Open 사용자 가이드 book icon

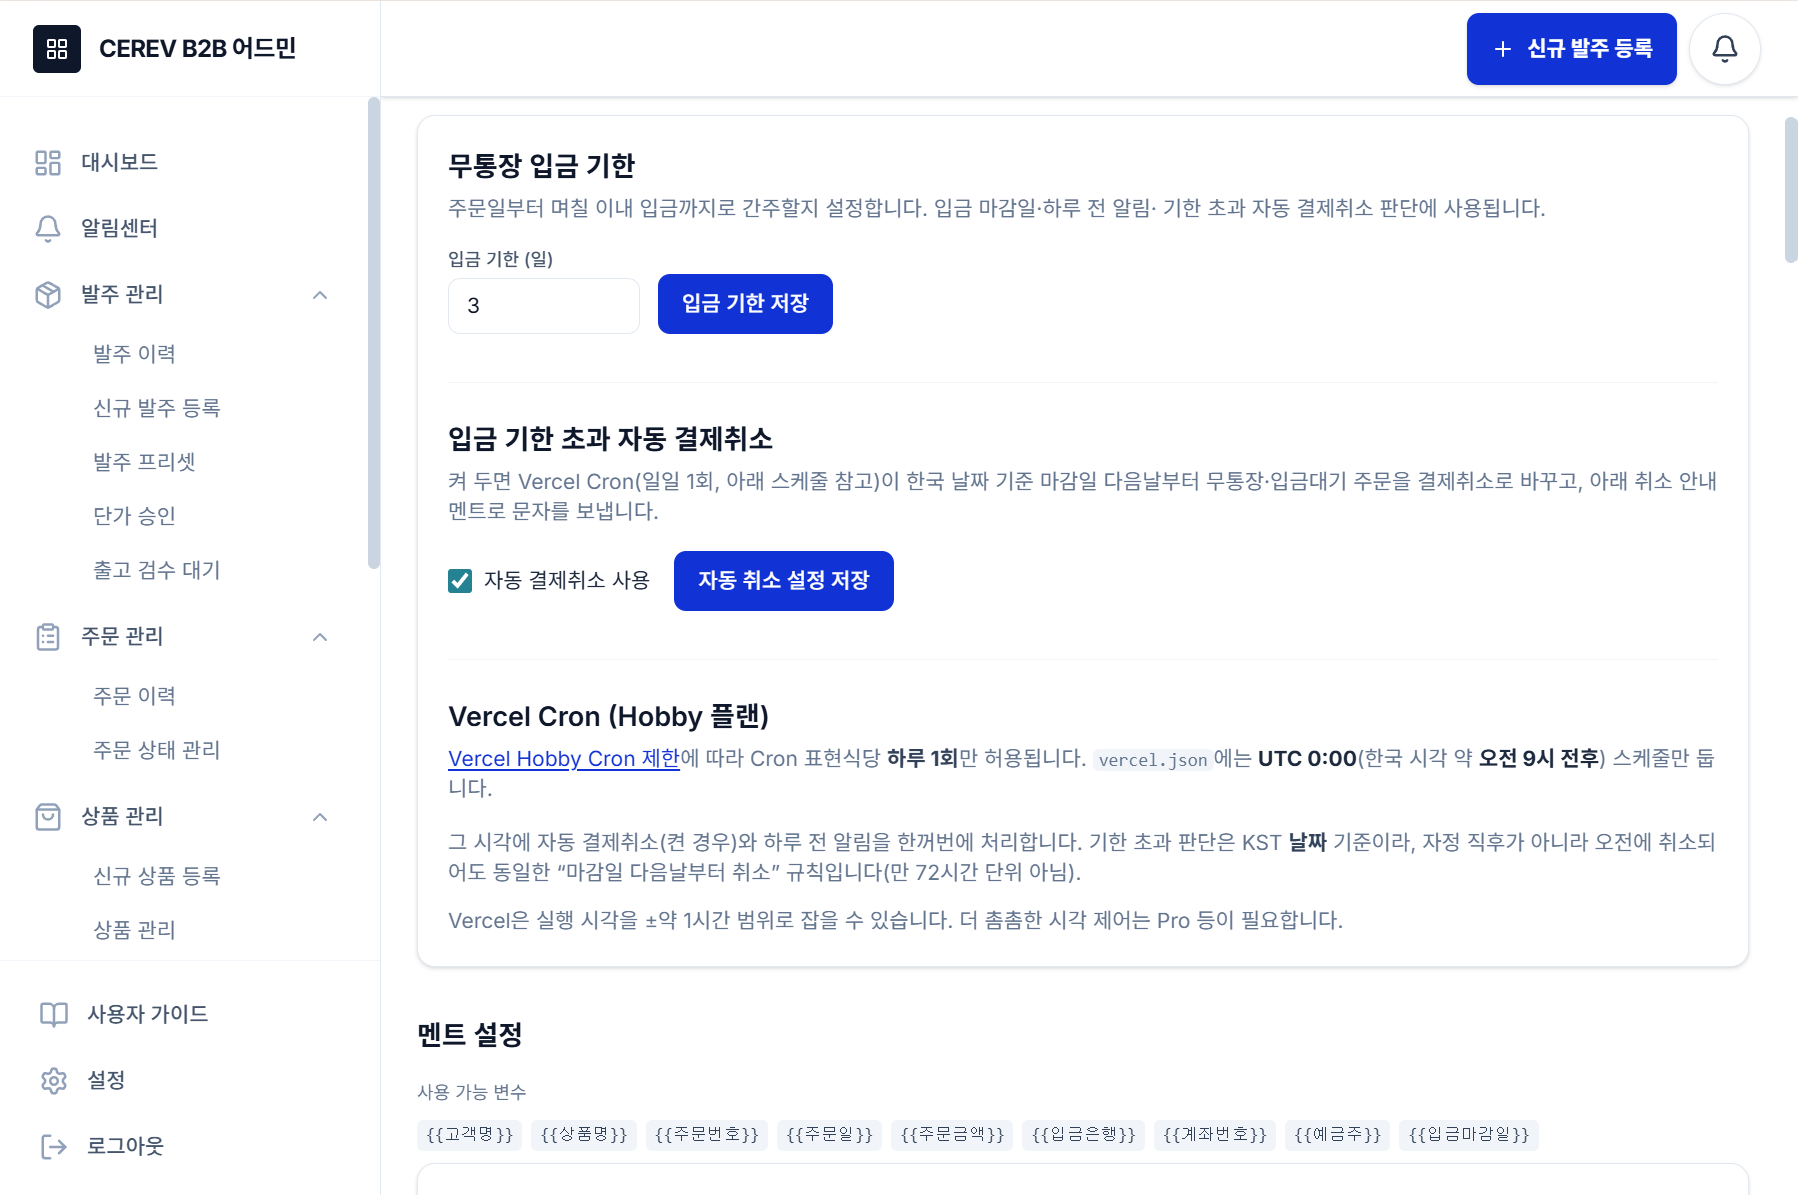(x=52, y=1013)
